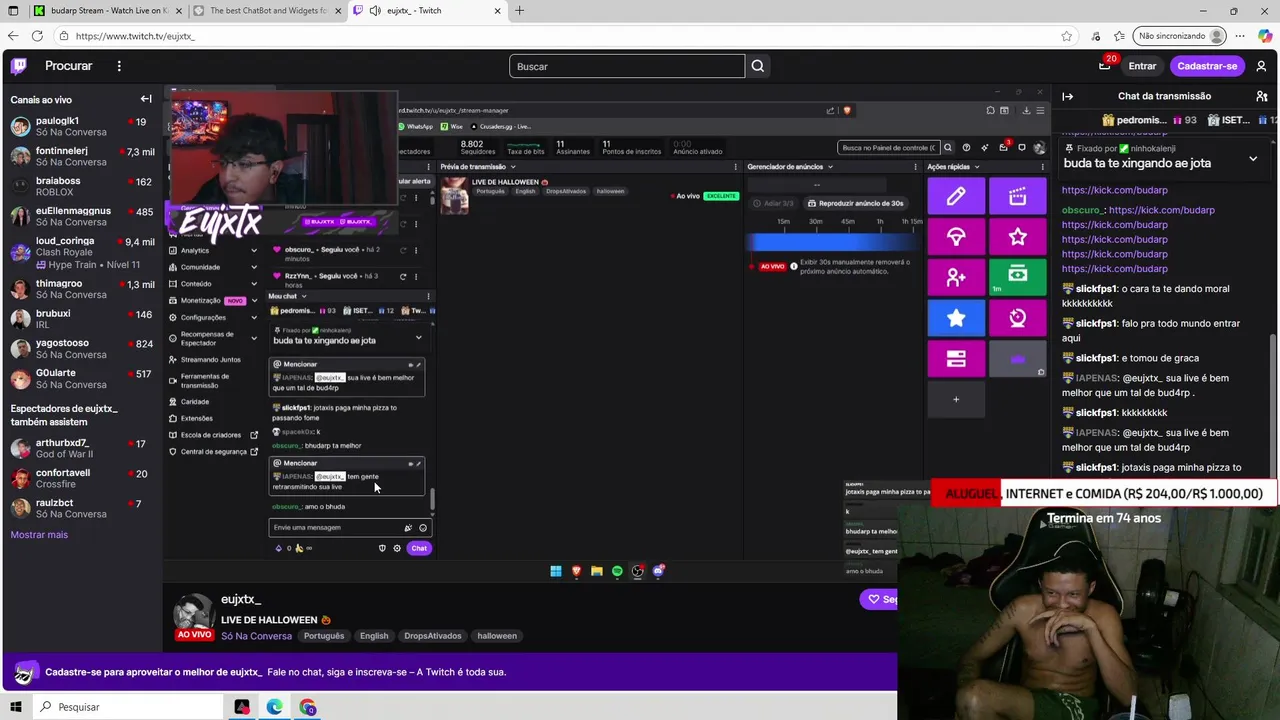Screen dimensions: 1280x720
Task: Click the clapperboard clip tile in streamed dashboard
Action: point(1017,196)
